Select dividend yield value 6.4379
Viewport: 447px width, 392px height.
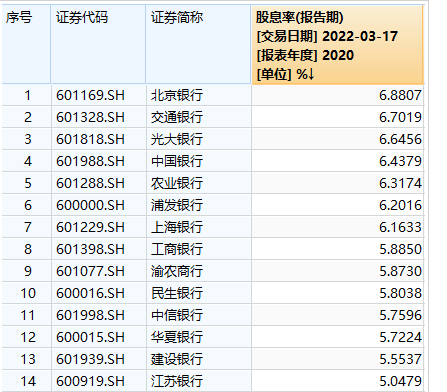click(400, 161)
